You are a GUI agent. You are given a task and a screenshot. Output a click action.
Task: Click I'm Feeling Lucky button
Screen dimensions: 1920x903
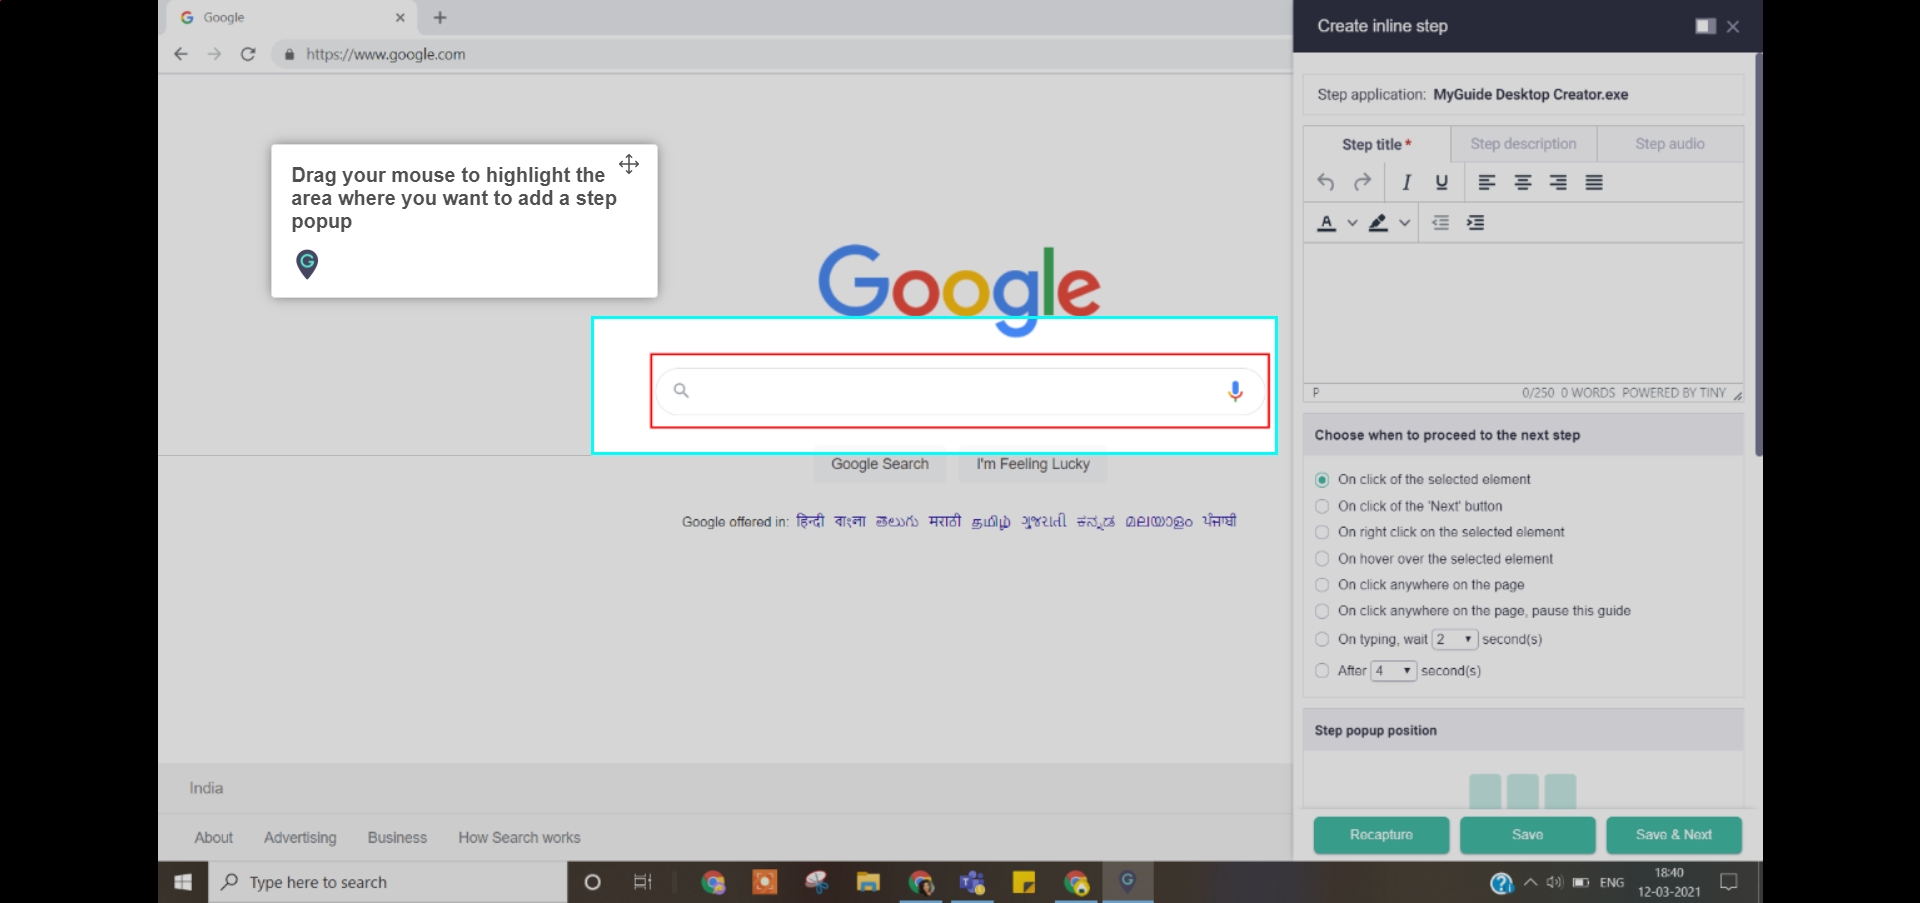pos(1033,464)
